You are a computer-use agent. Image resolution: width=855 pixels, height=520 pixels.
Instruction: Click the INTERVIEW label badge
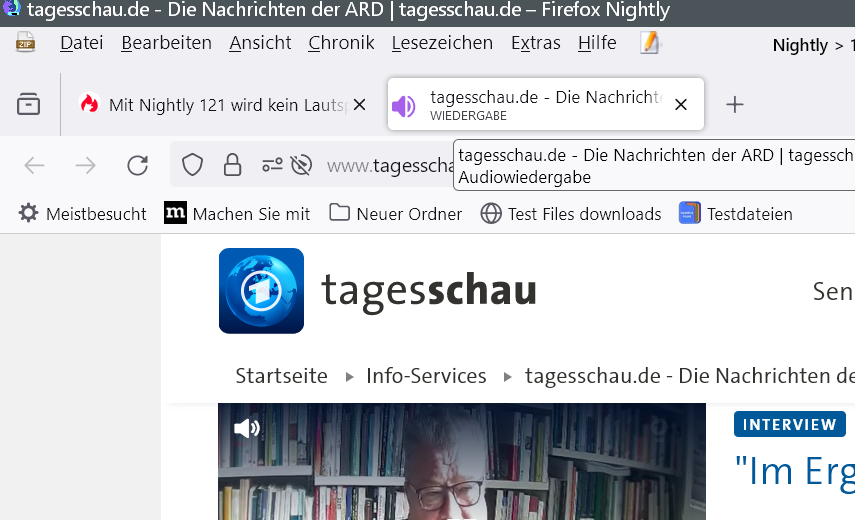point(790,424)
